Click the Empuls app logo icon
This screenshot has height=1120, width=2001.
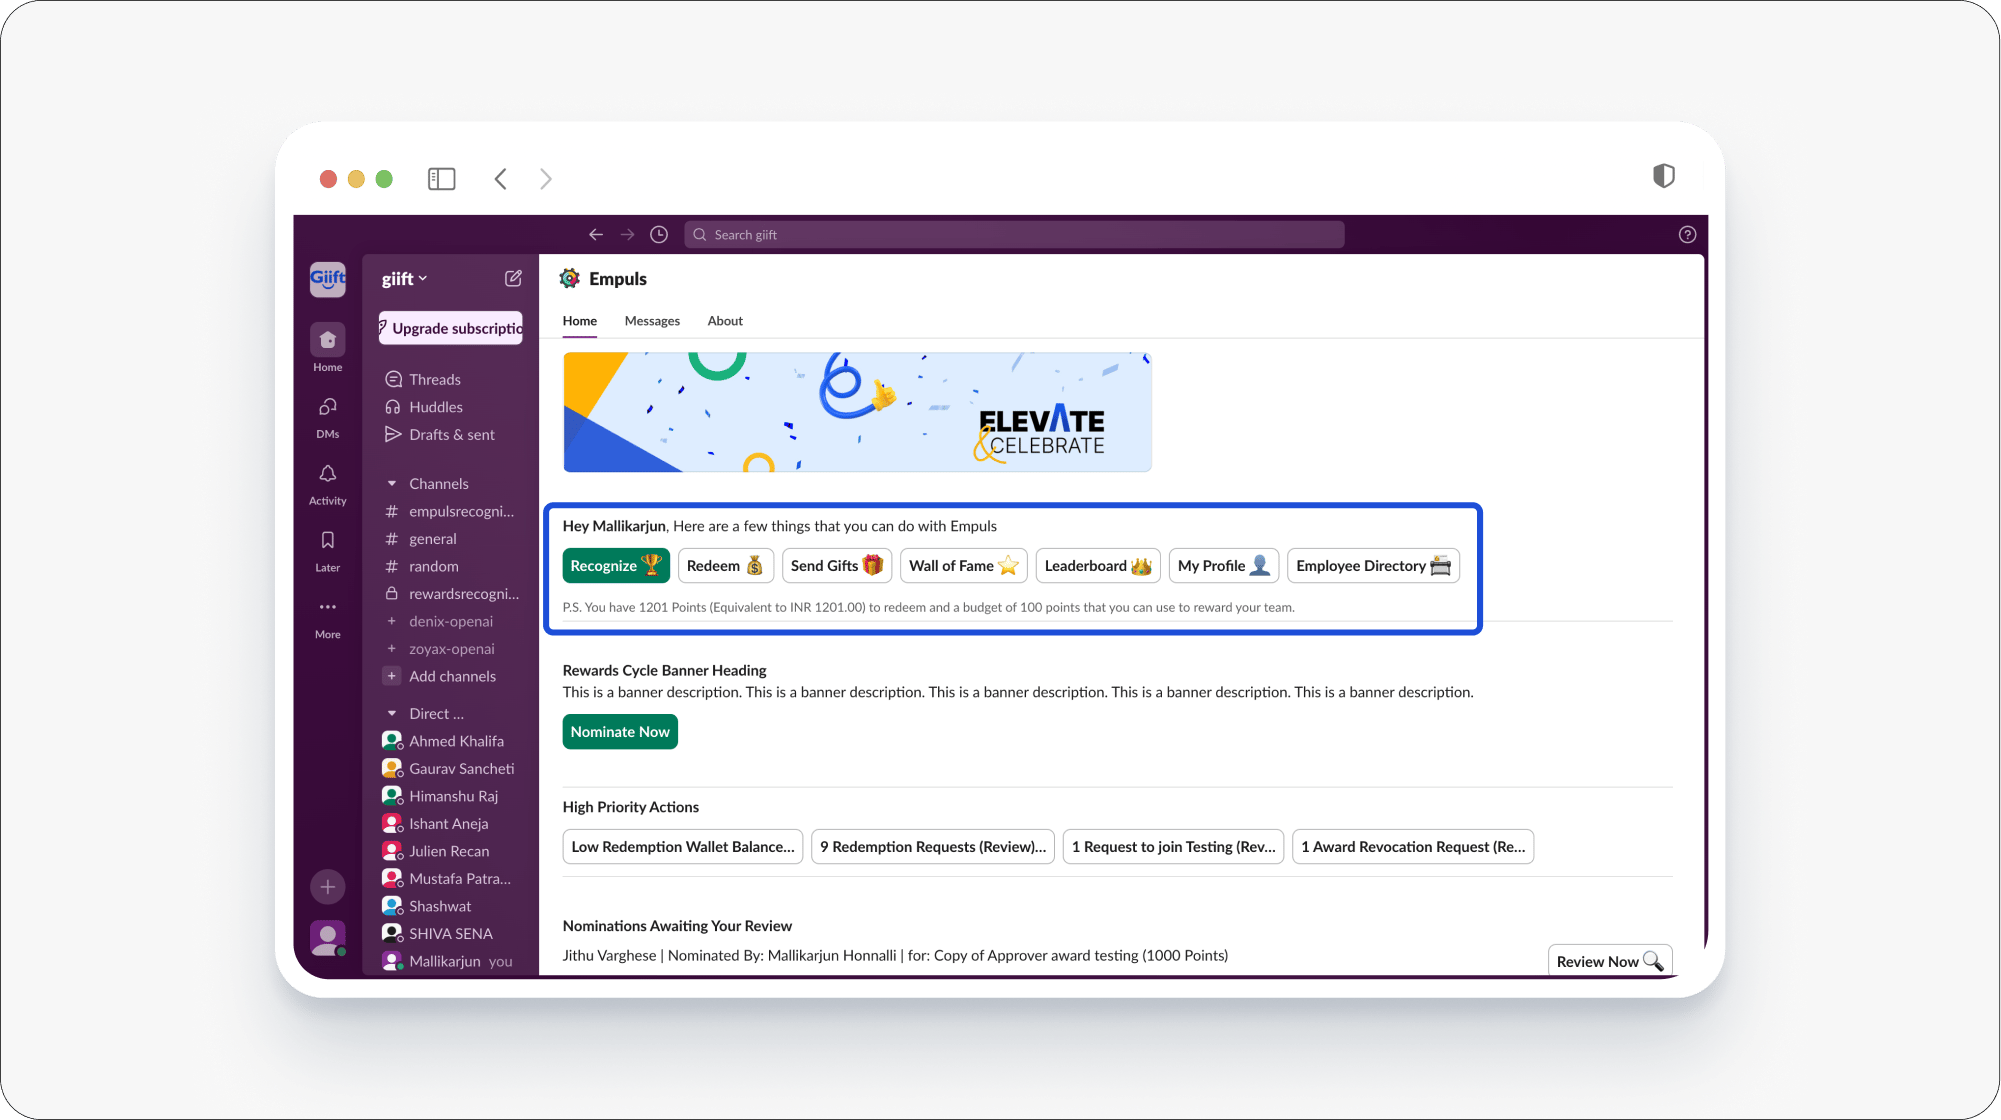tap(570, 278)
